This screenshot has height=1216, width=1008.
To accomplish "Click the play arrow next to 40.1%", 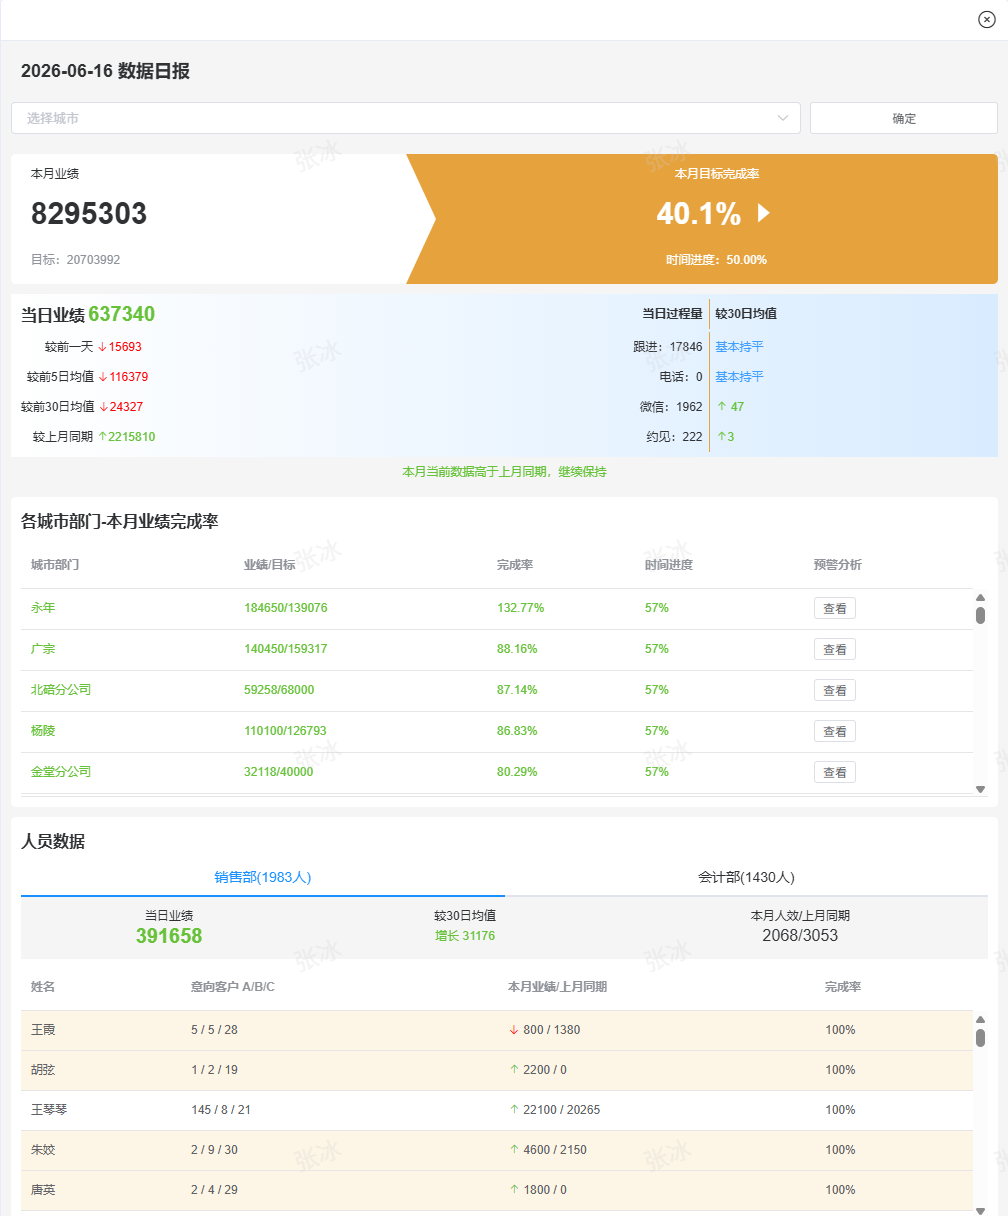I will (x=764, y=213).
